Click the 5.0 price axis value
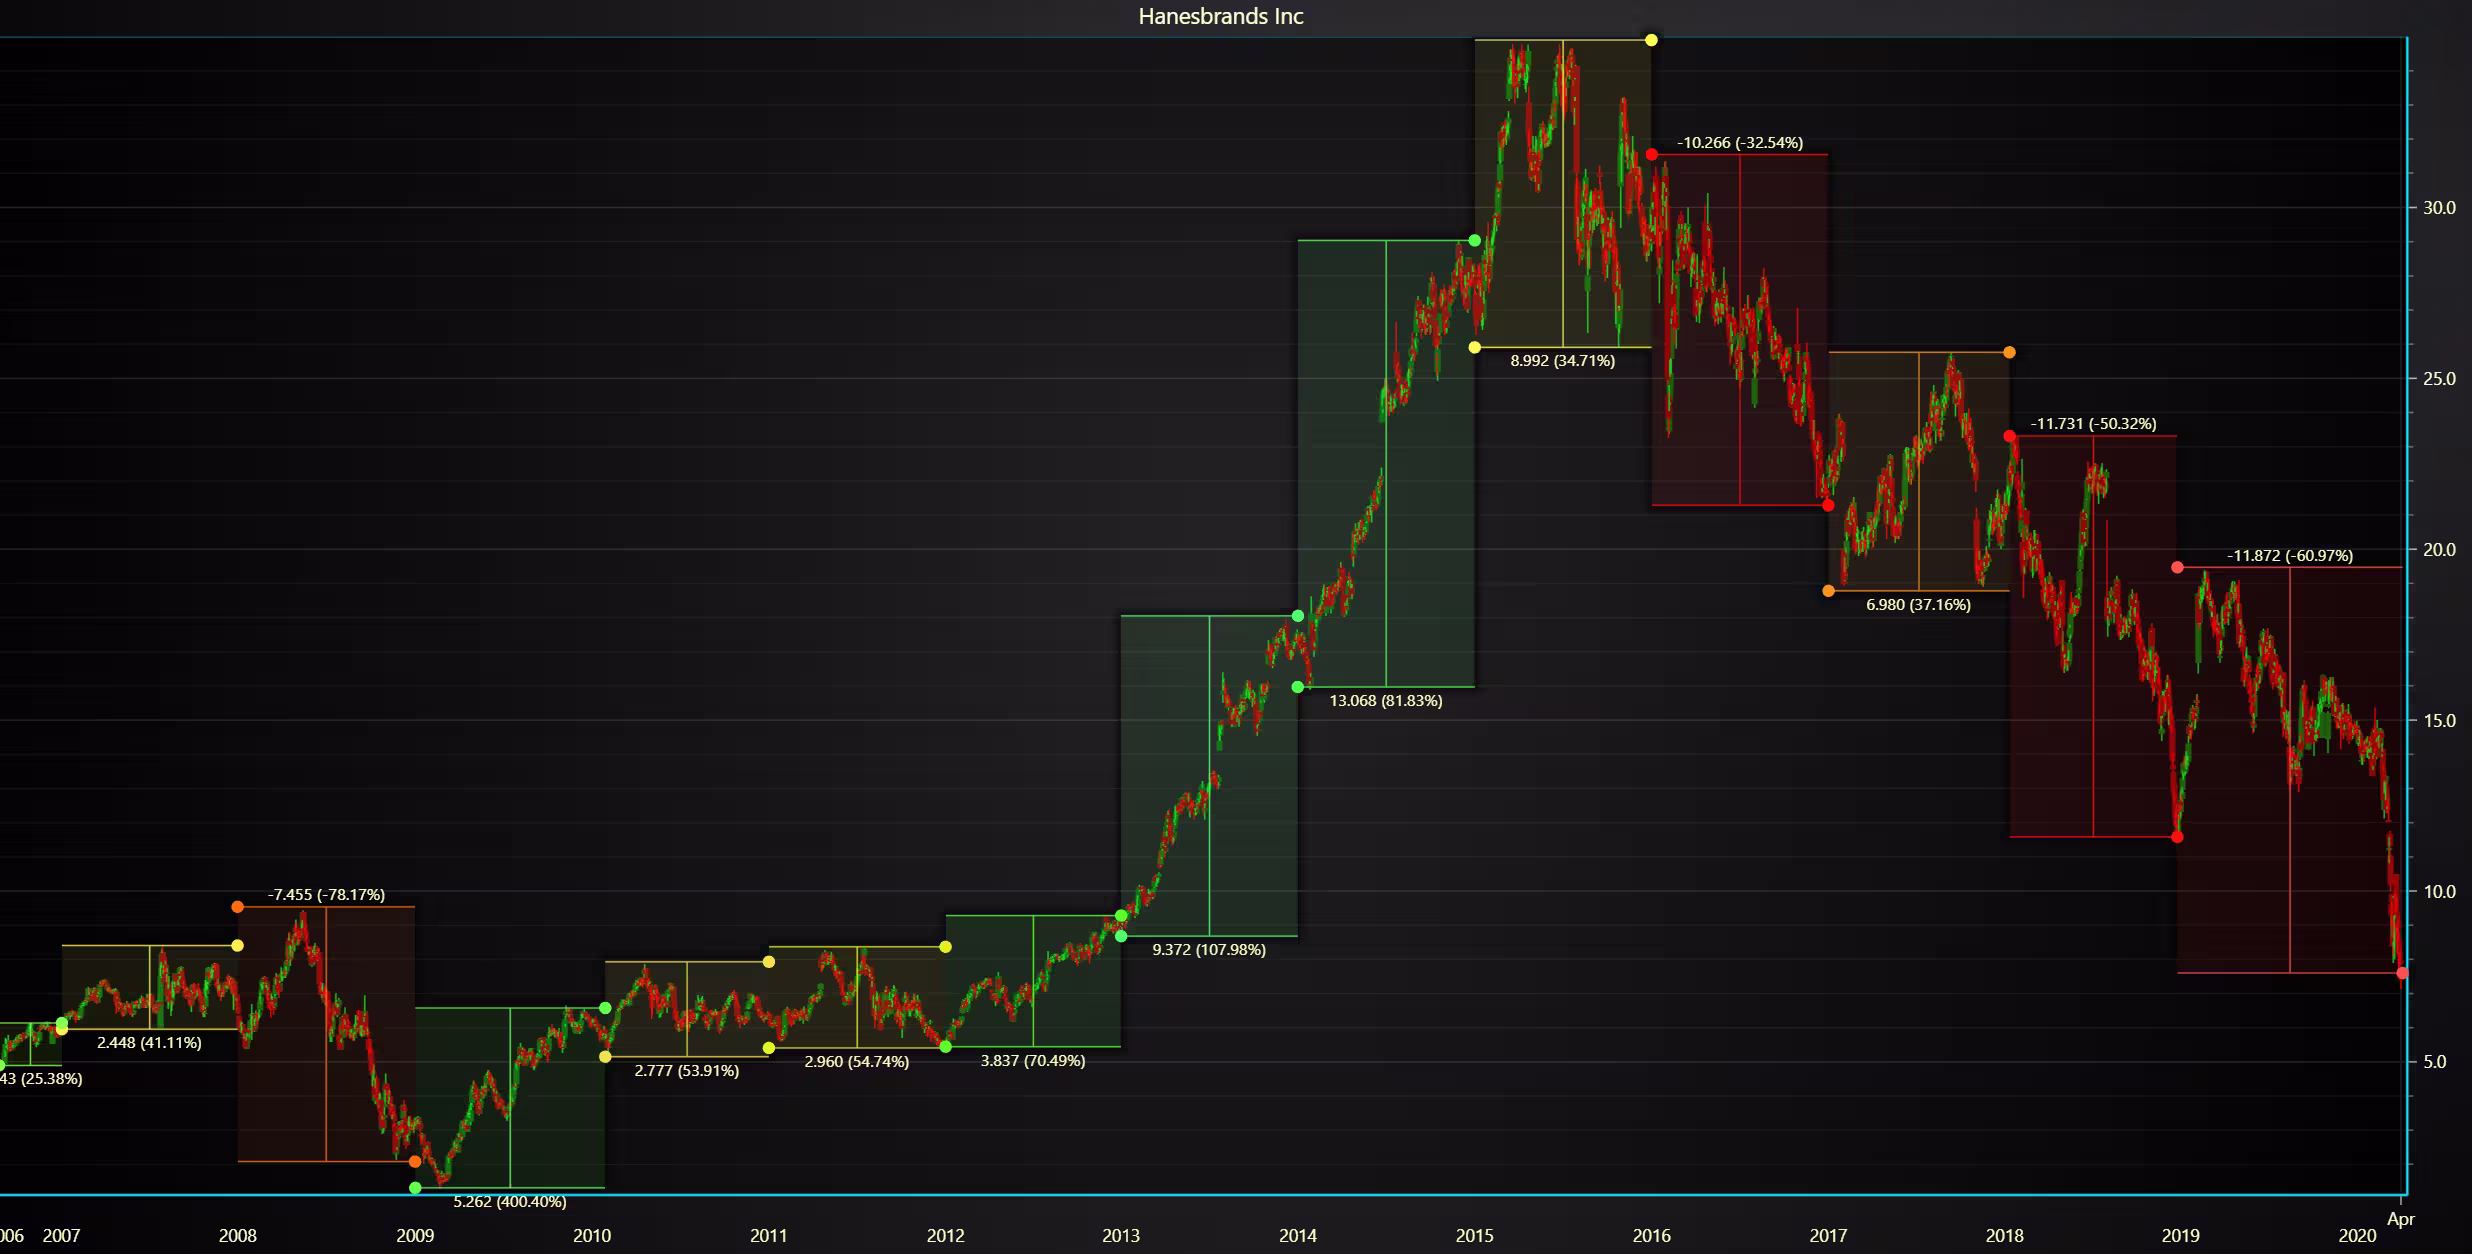 pyautogui.click(x=2435, y=1062)
